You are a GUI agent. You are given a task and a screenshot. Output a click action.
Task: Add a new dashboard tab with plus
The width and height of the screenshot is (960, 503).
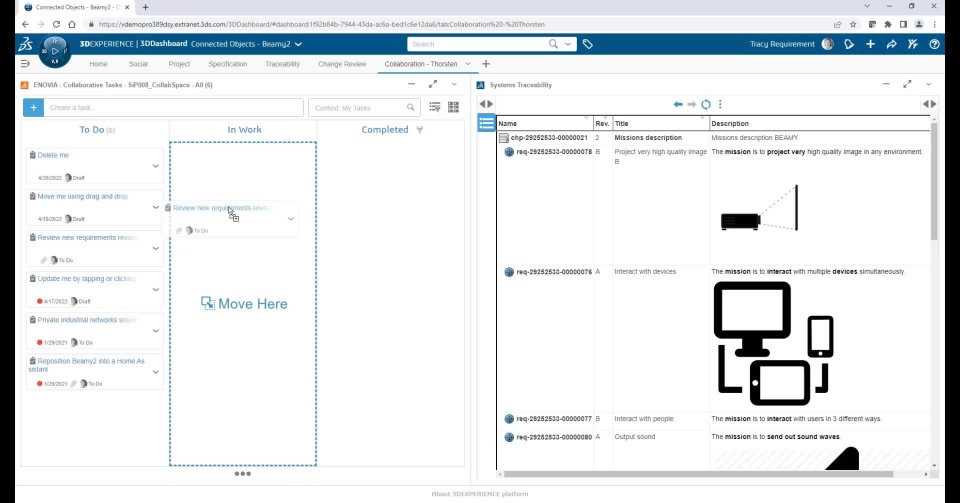(x=486, y=64)
